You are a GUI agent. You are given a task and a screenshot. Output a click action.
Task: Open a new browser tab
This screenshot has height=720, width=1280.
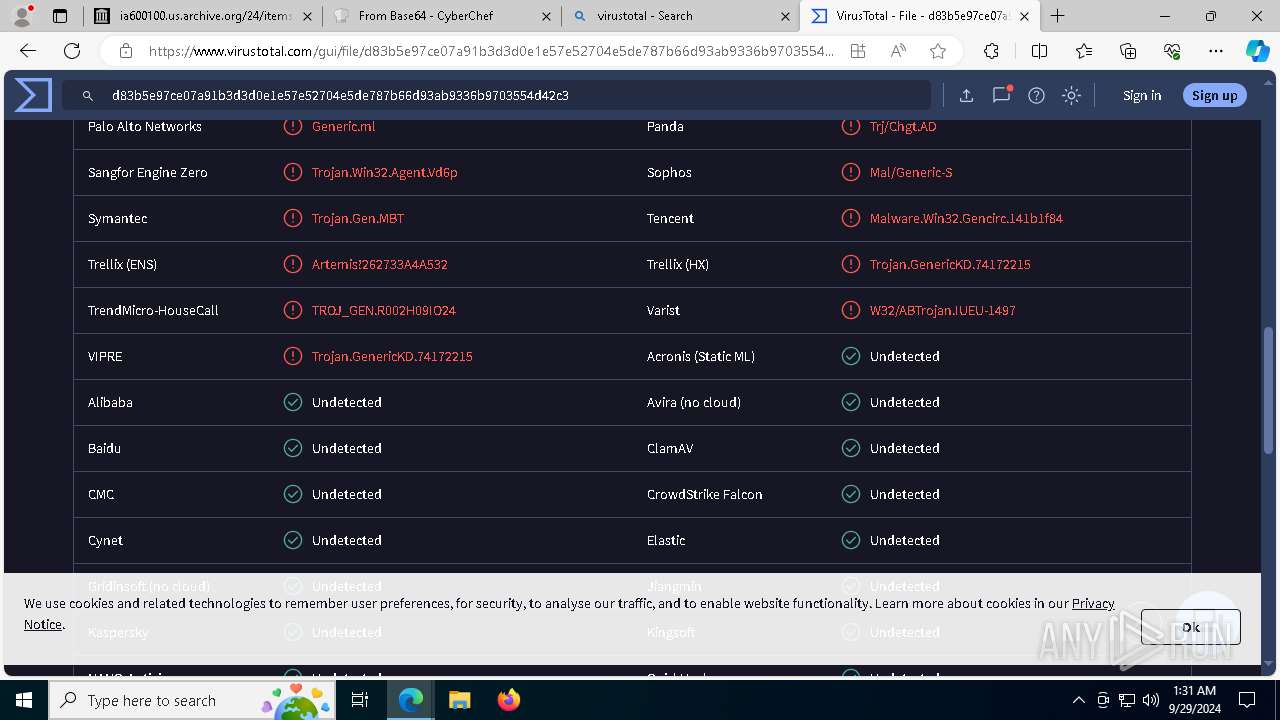point(1057,16)
